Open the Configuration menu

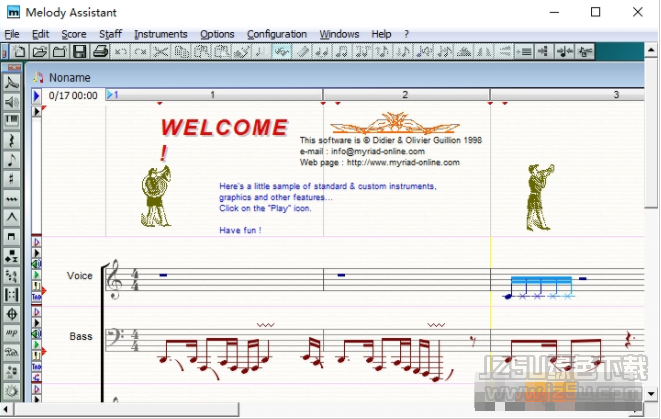click(277, 34)
